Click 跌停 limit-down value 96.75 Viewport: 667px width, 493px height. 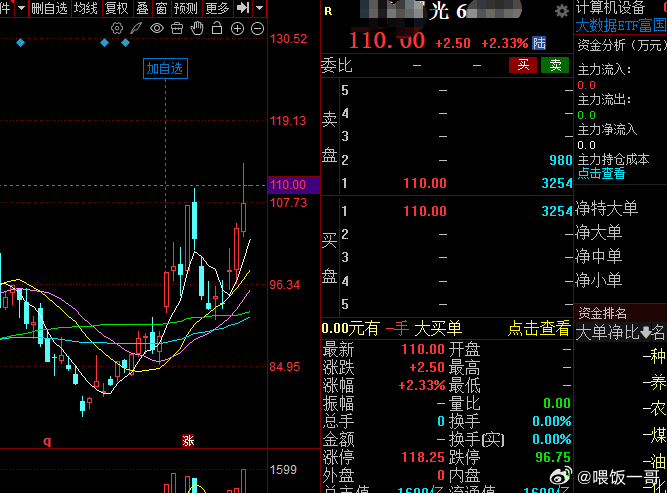553,457
